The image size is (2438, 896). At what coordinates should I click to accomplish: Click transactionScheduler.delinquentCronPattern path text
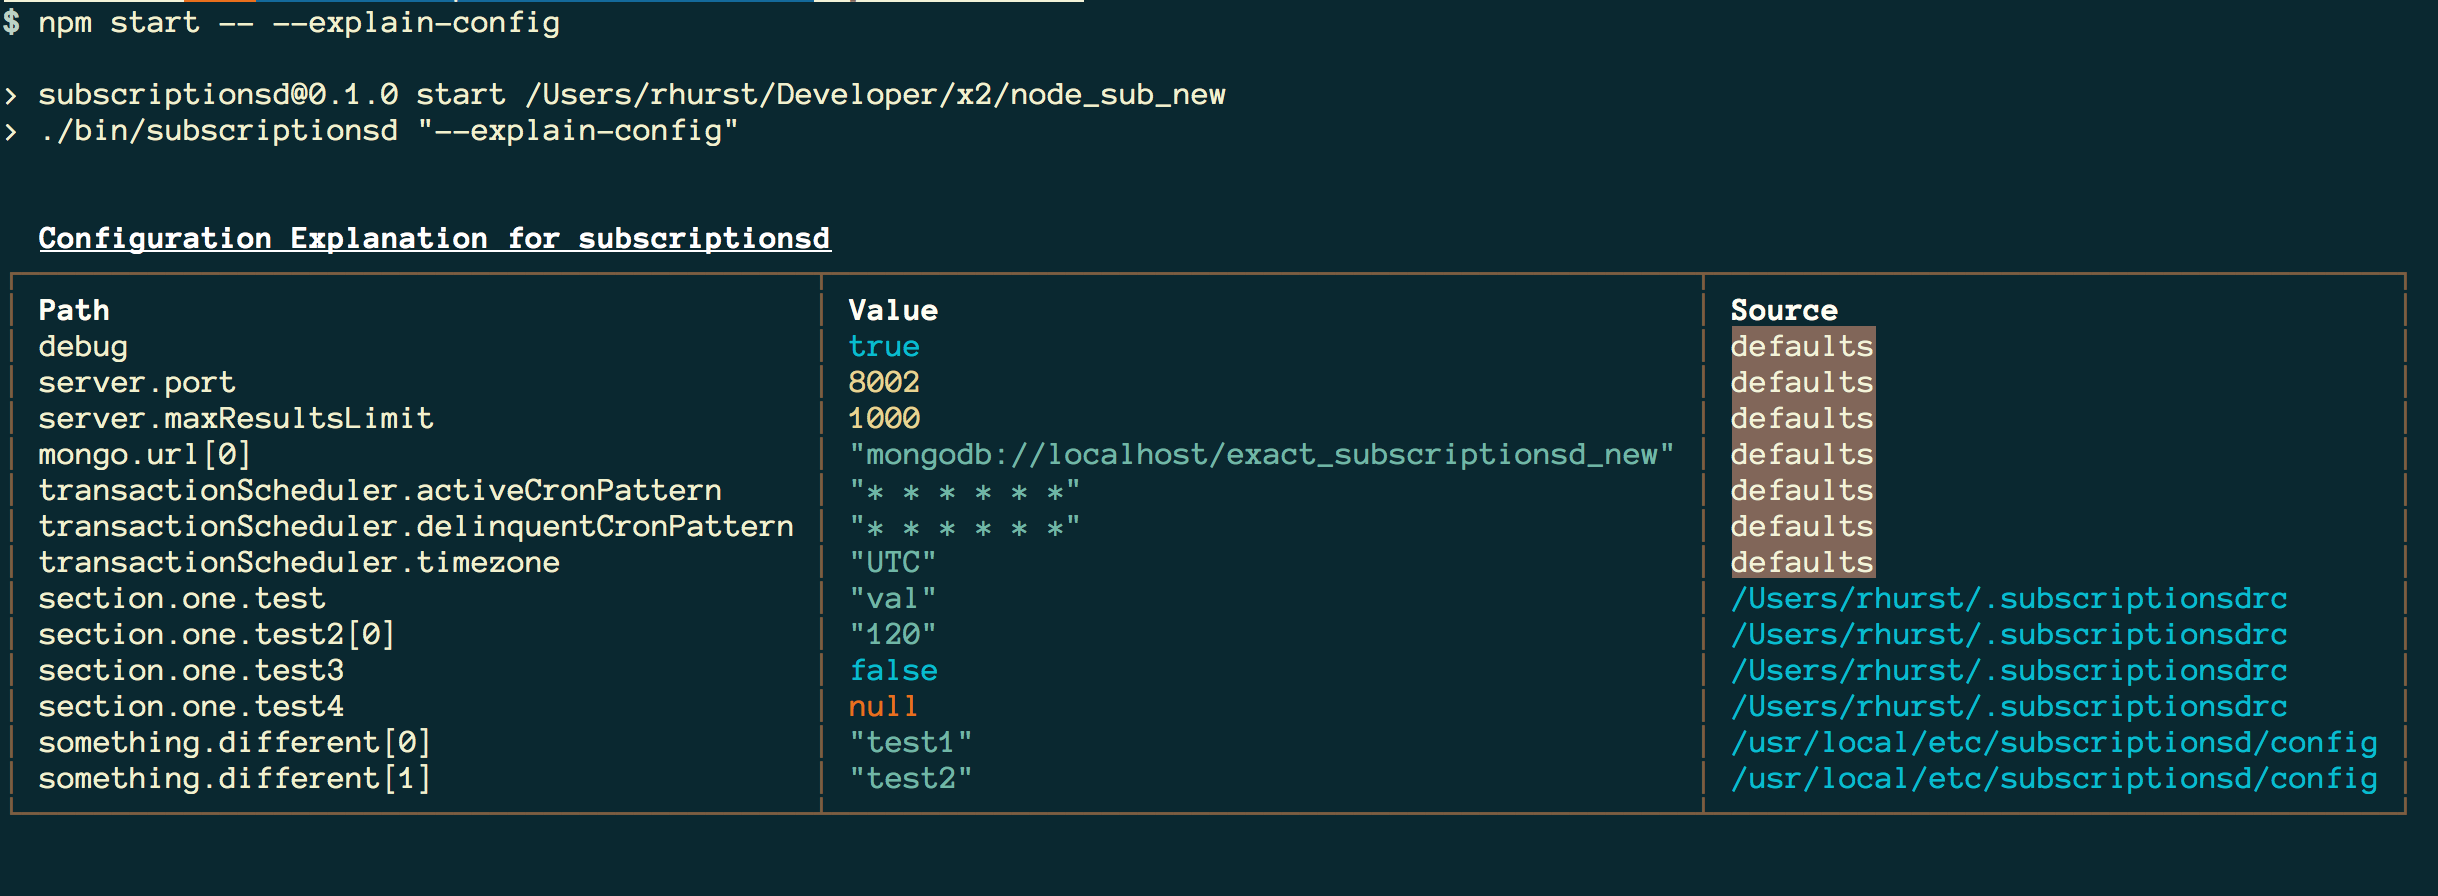tap(415, 527)
